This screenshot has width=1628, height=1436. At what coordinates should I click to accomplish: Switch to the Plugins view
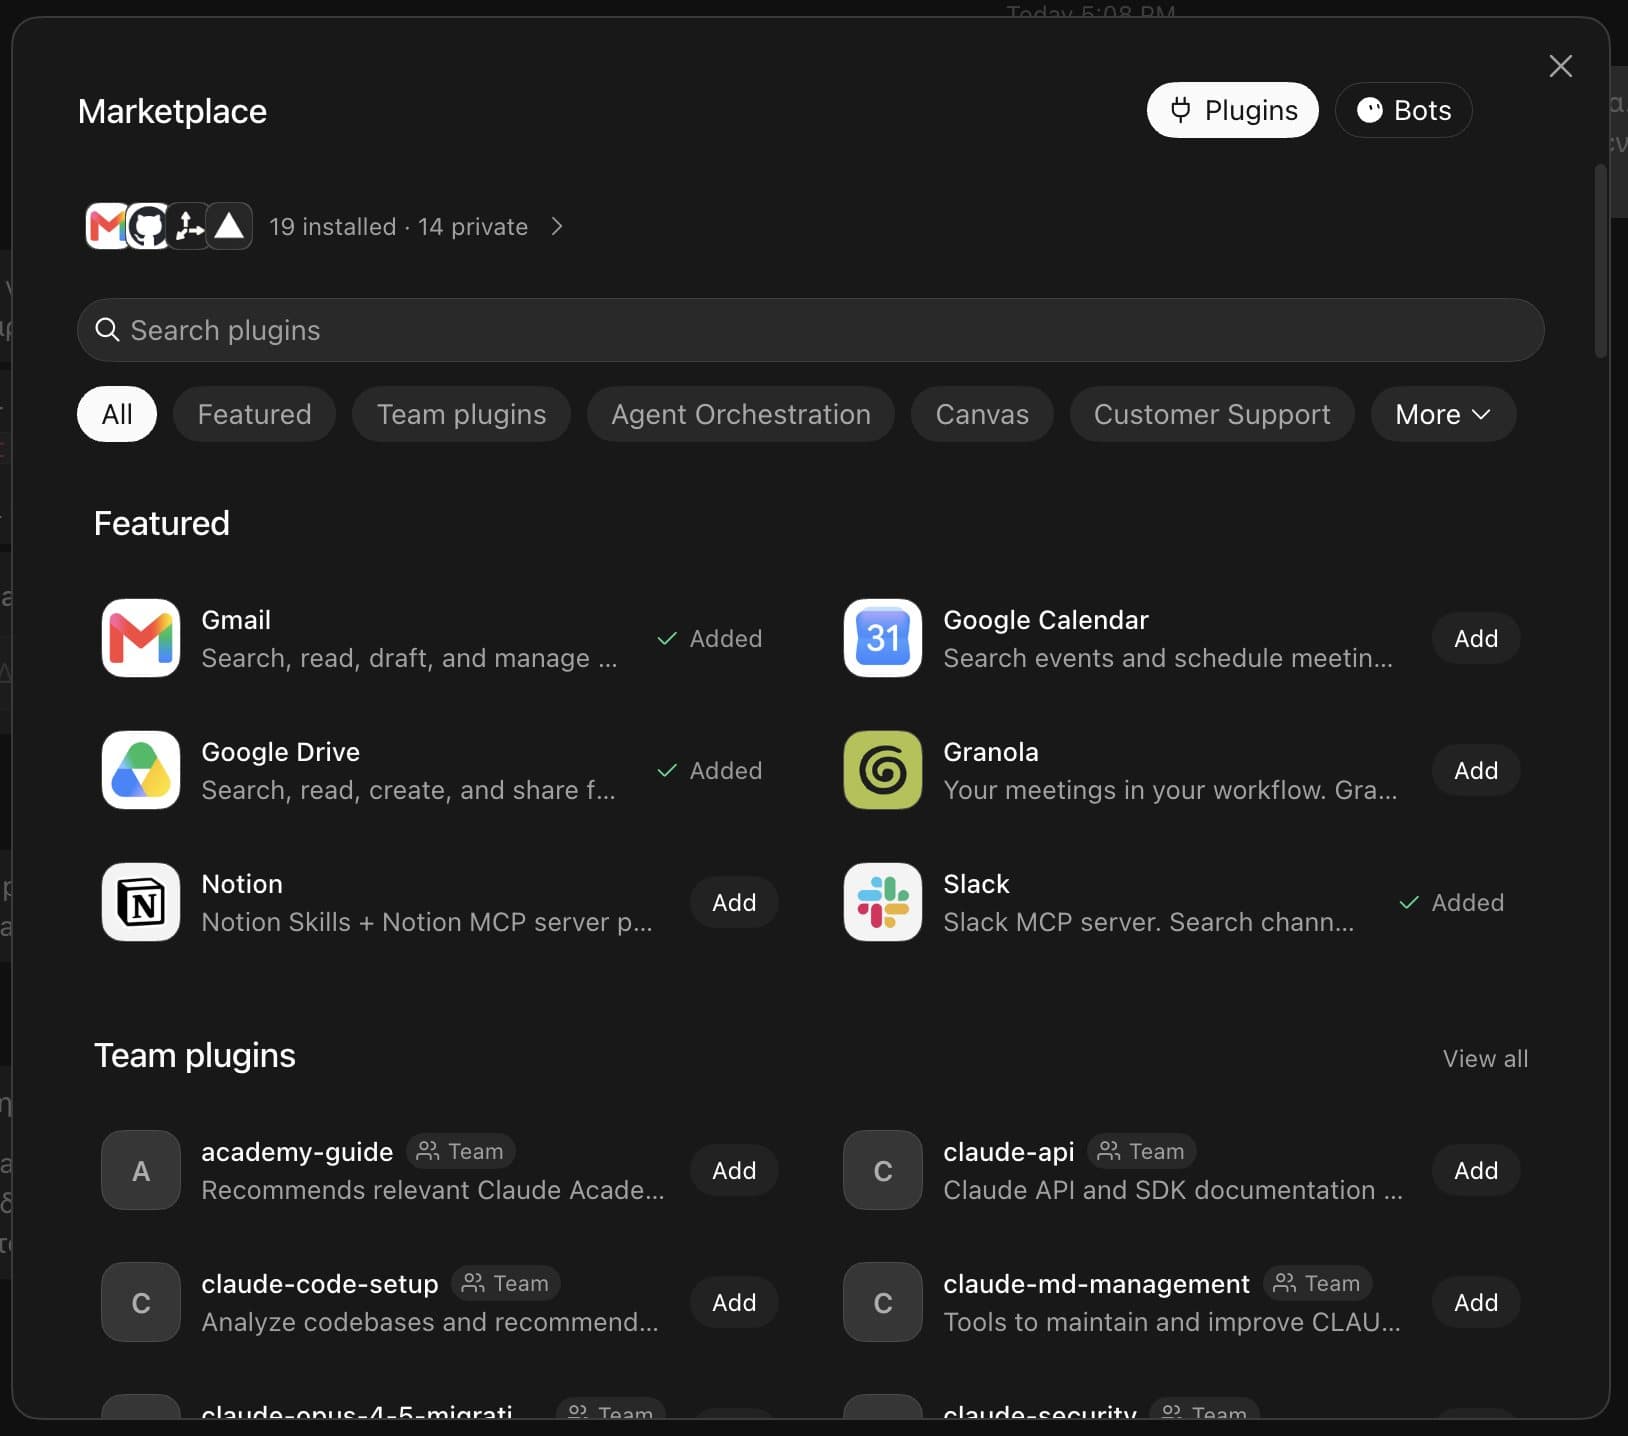click(1232, 110)
